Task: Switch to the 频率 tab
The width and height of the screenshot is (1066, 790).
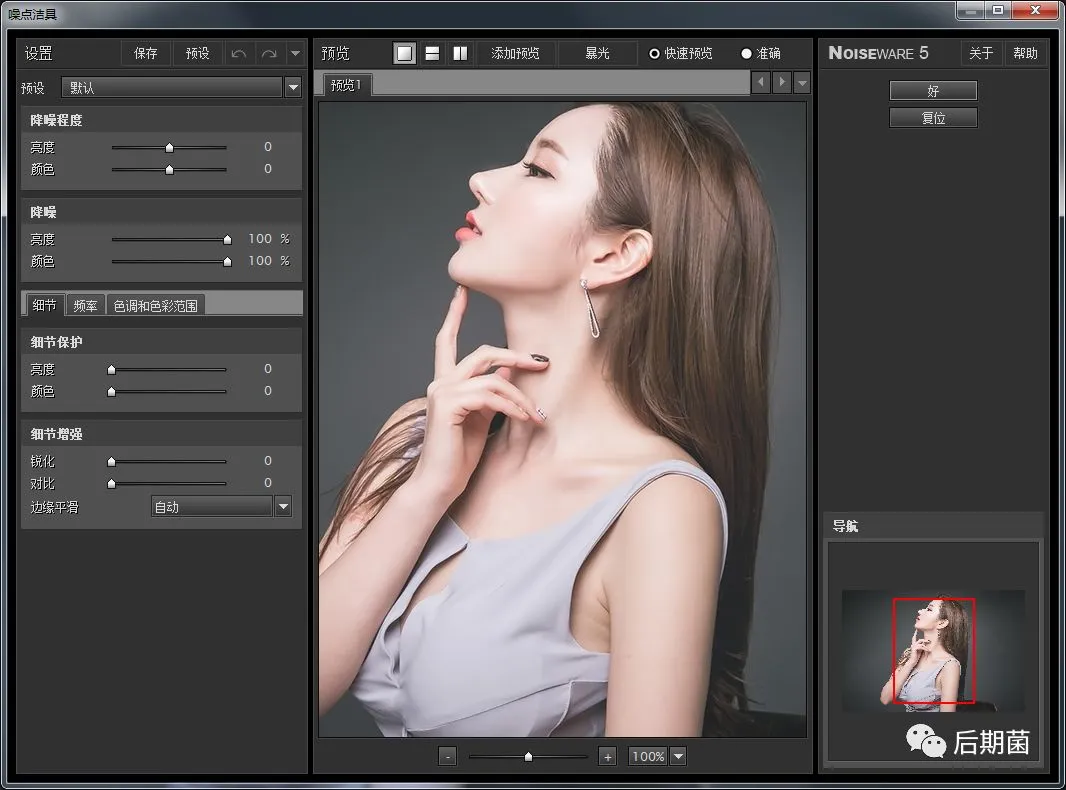Action: pos(86,306)
